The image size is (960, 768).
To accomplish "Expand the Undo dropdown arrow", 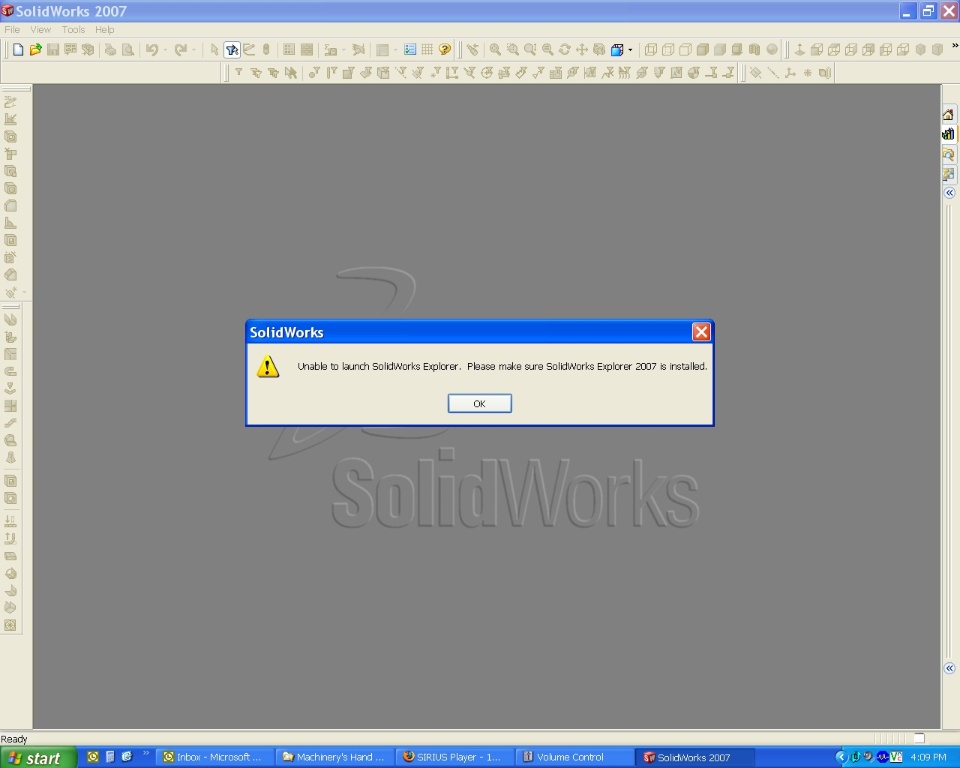I will (x=165, y=50).
